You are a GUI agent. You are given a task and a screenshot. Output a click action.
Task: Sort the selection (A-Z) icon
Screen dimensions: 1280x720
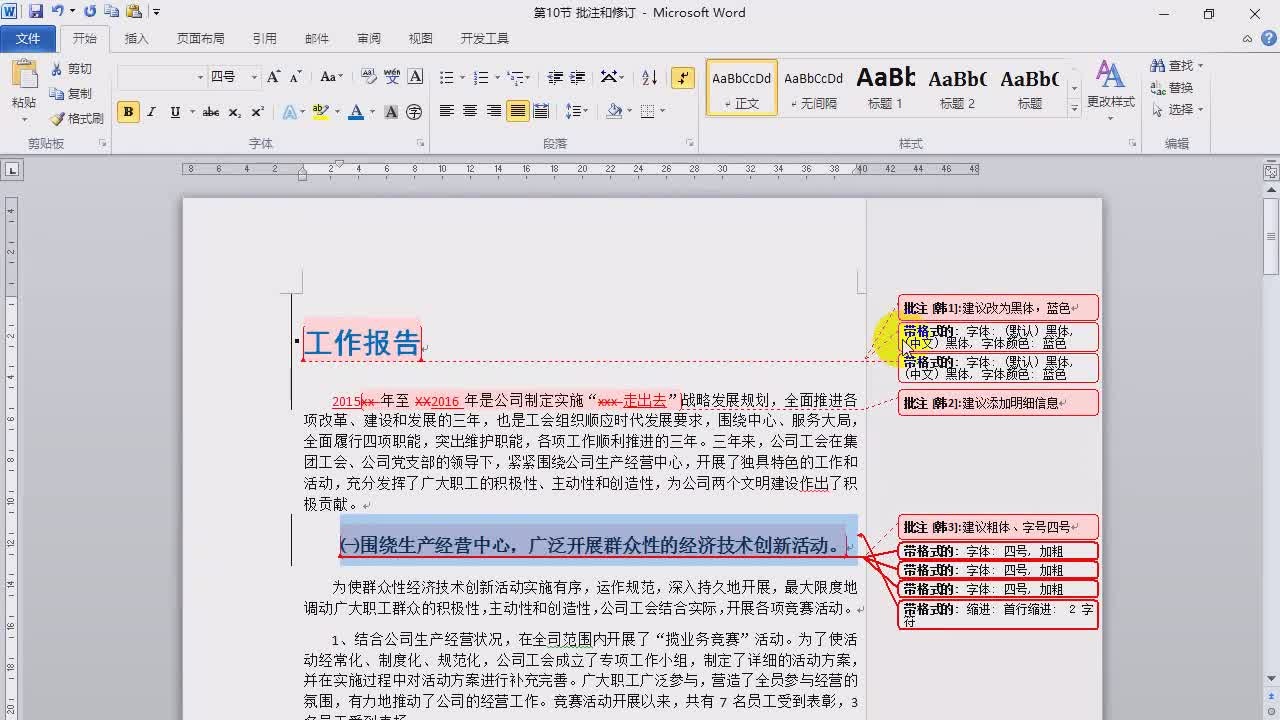tap(649, 77)
